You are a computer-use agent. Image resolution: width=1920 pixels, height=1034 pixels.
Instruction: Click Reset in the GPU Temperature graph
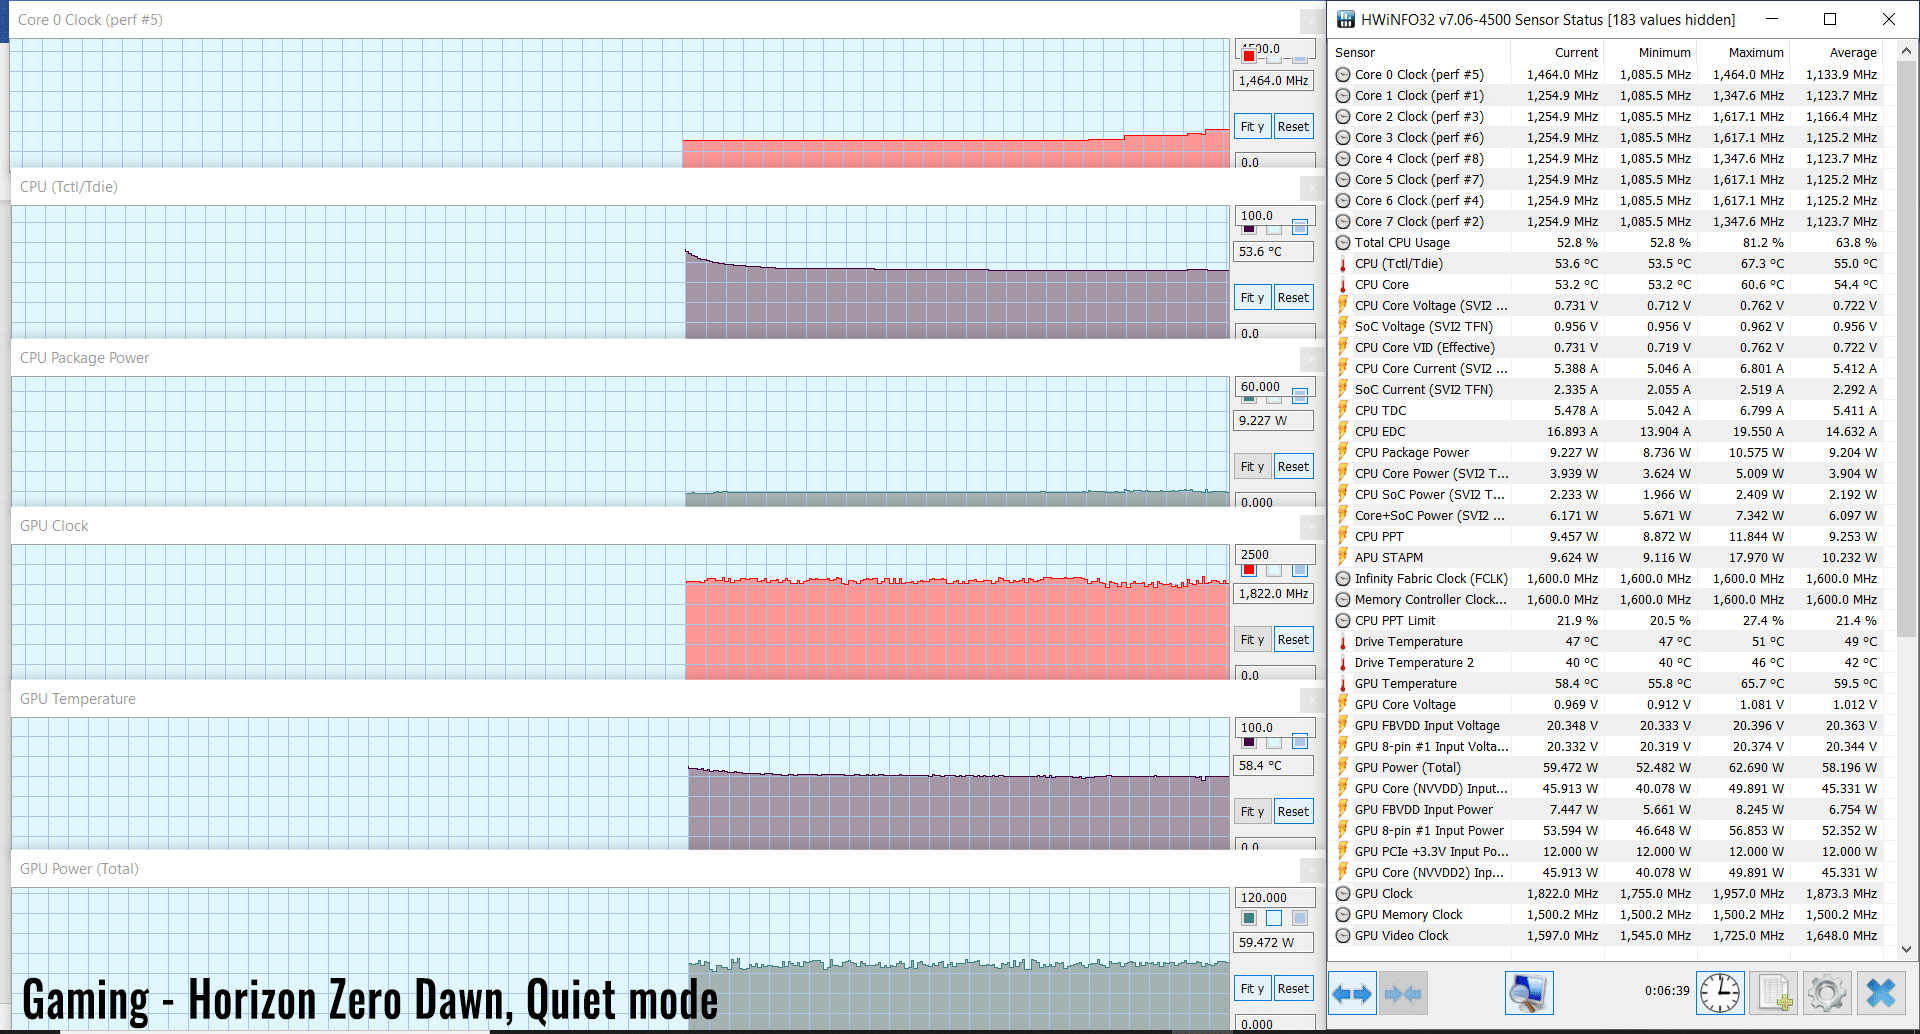(1294, 812)
